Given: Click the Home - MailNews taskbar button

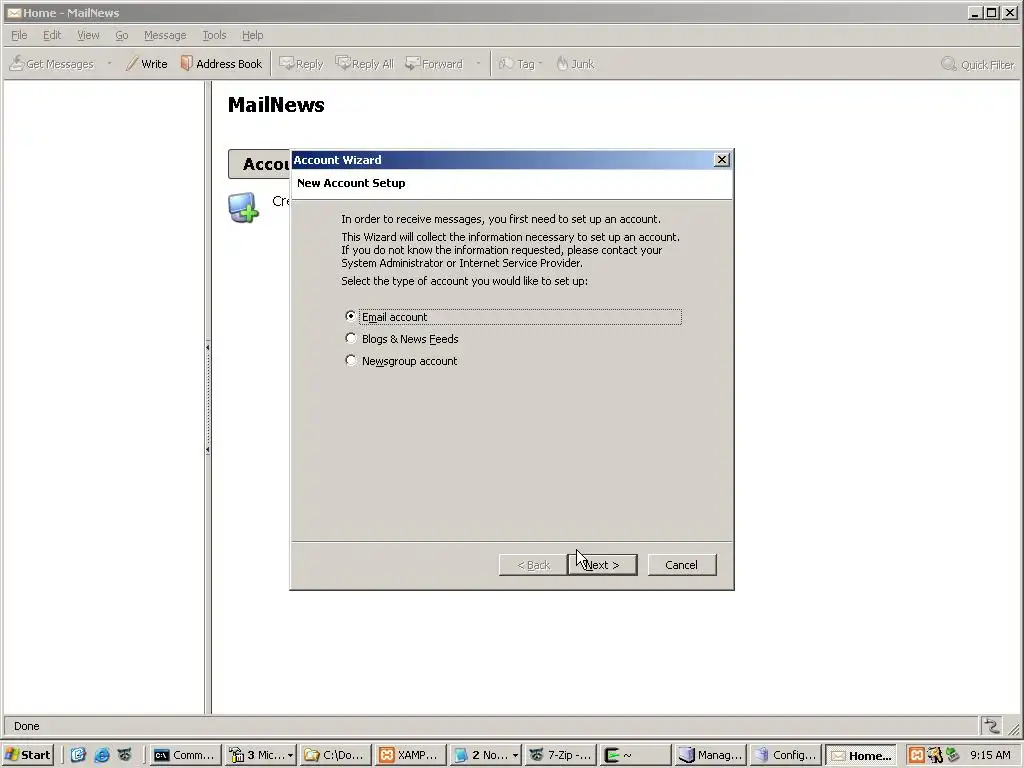Looking at the screenshot, I should coord(861,755).
